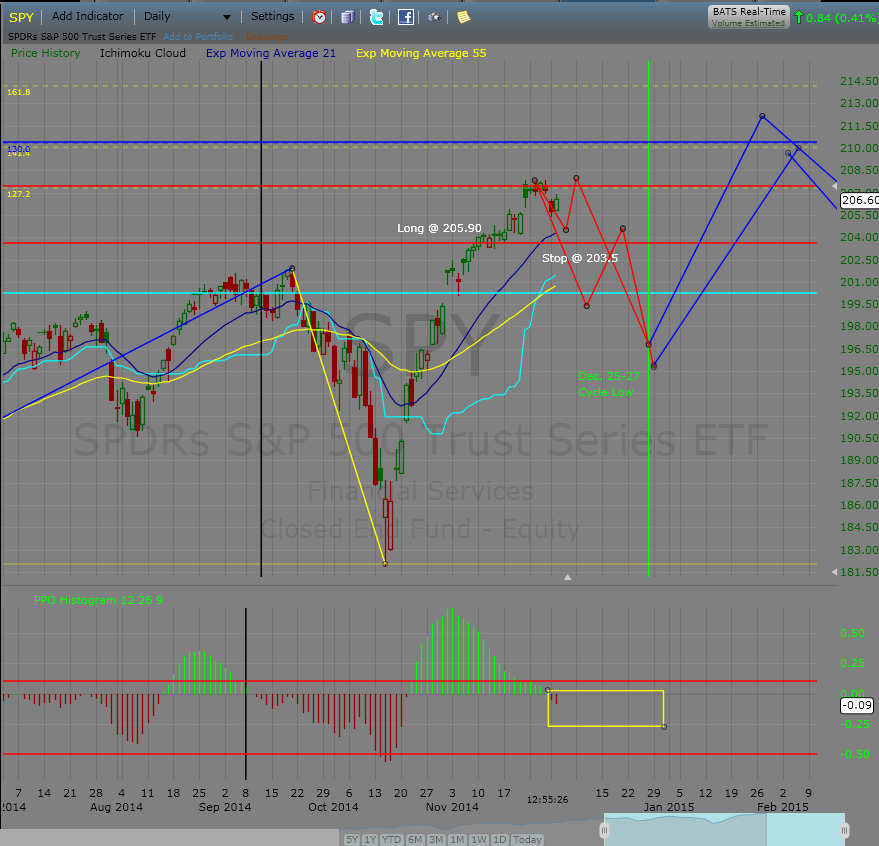Set range to 3M
The image size is (879, 846).
(436, 839)
